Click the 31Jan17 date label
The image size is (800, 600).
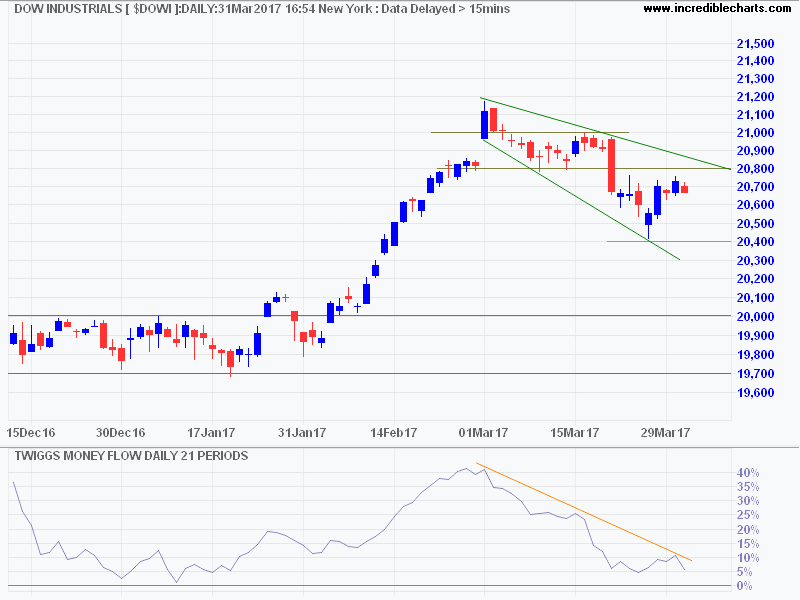[302, 433]
